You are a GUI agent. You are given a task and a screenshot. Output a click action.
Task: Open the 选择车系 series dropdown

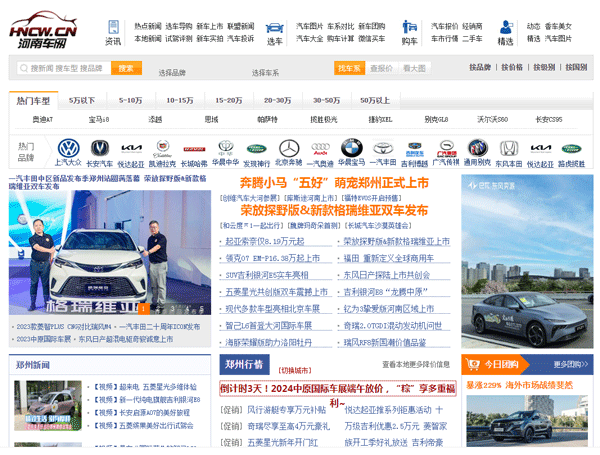tap(265, 73)
